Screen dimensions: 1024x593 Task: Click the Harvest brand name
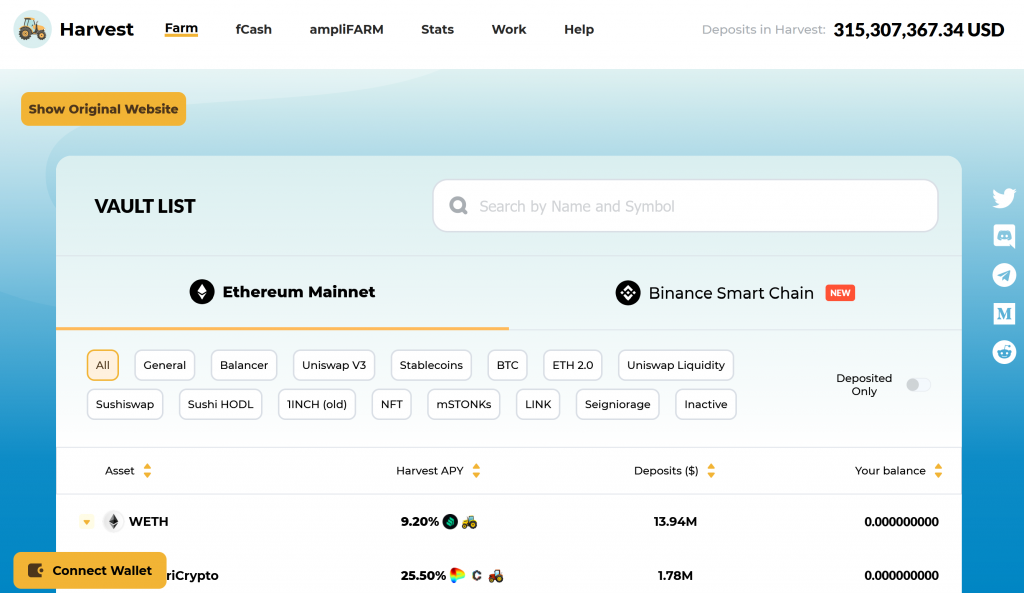97,29
